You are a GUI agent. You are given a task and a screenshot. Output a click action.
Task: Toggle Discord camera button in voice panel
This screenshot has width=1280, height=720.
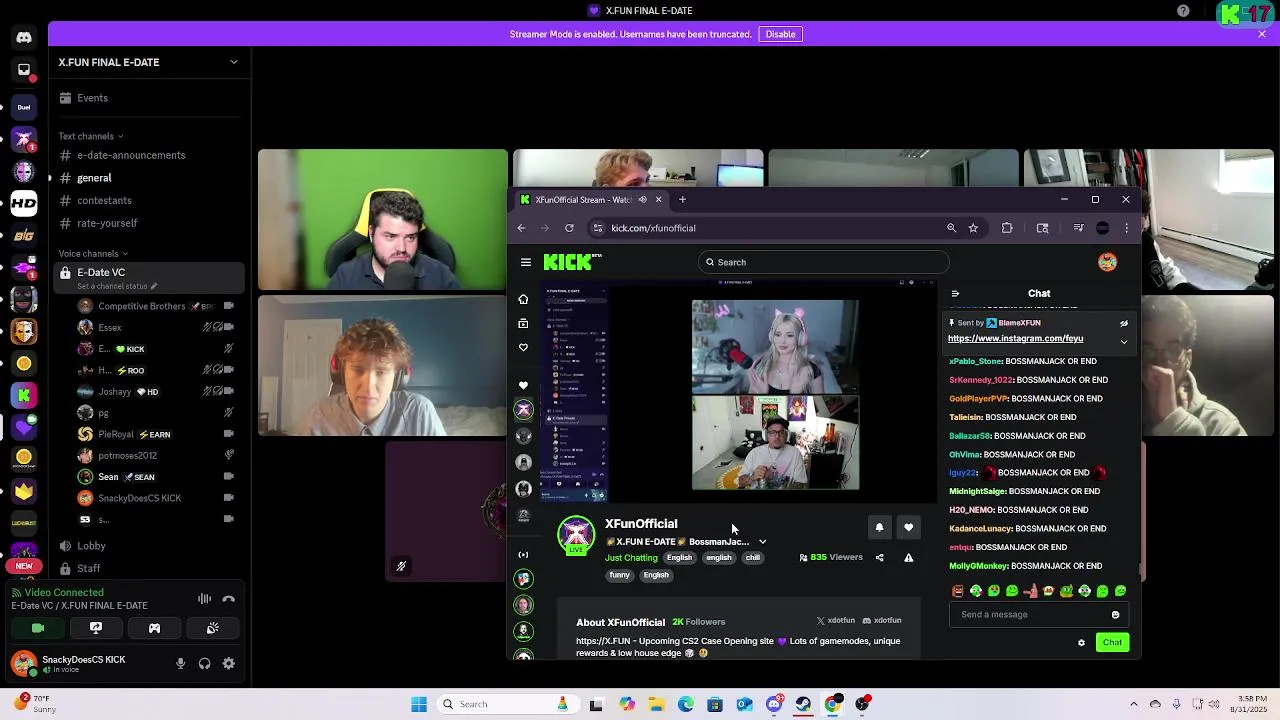38,628
